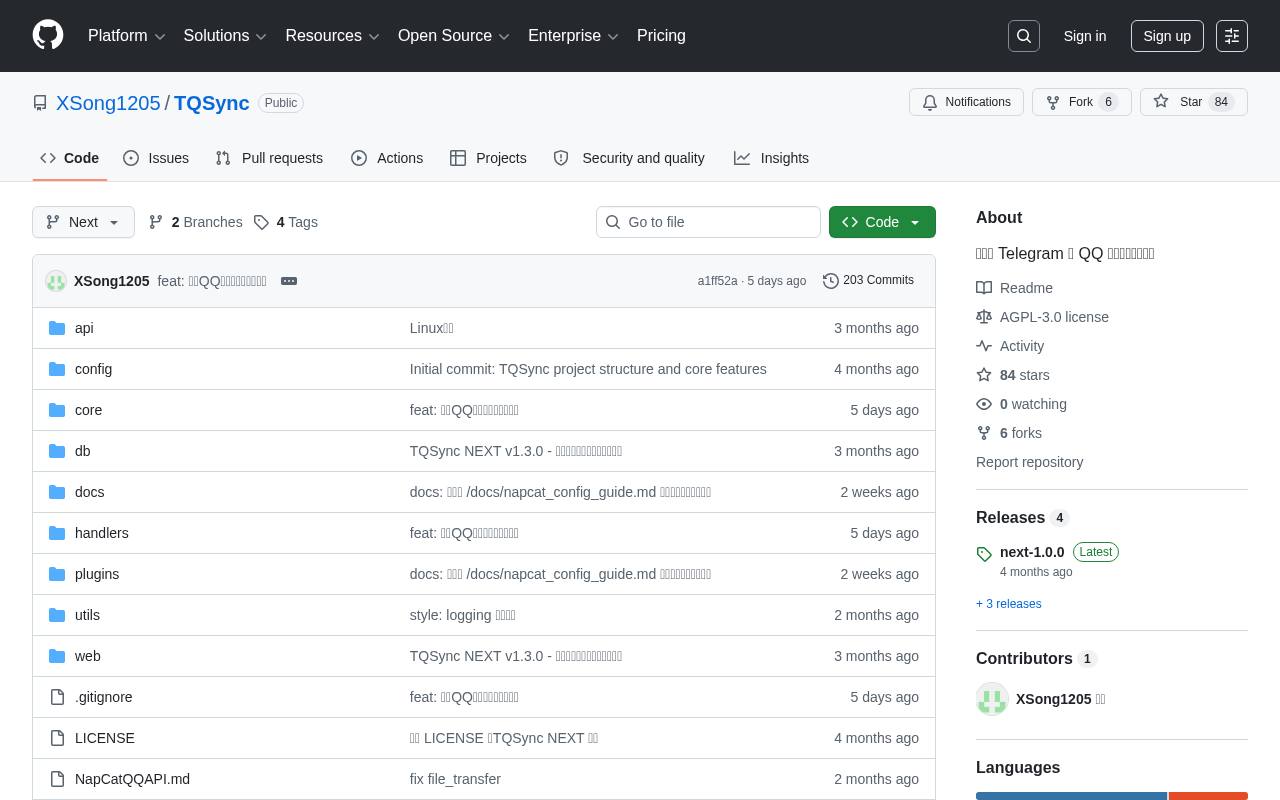The height and width of the screenshot is (800, 1280).
Task: Open the 6 forks link in About
Action: tap(1009, 433)
